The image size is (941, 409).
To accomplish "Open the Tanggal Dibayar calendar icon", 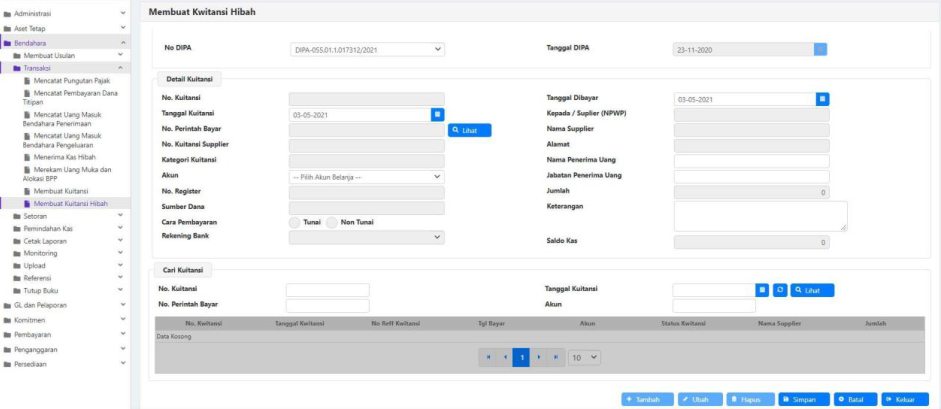I will 822,99.
